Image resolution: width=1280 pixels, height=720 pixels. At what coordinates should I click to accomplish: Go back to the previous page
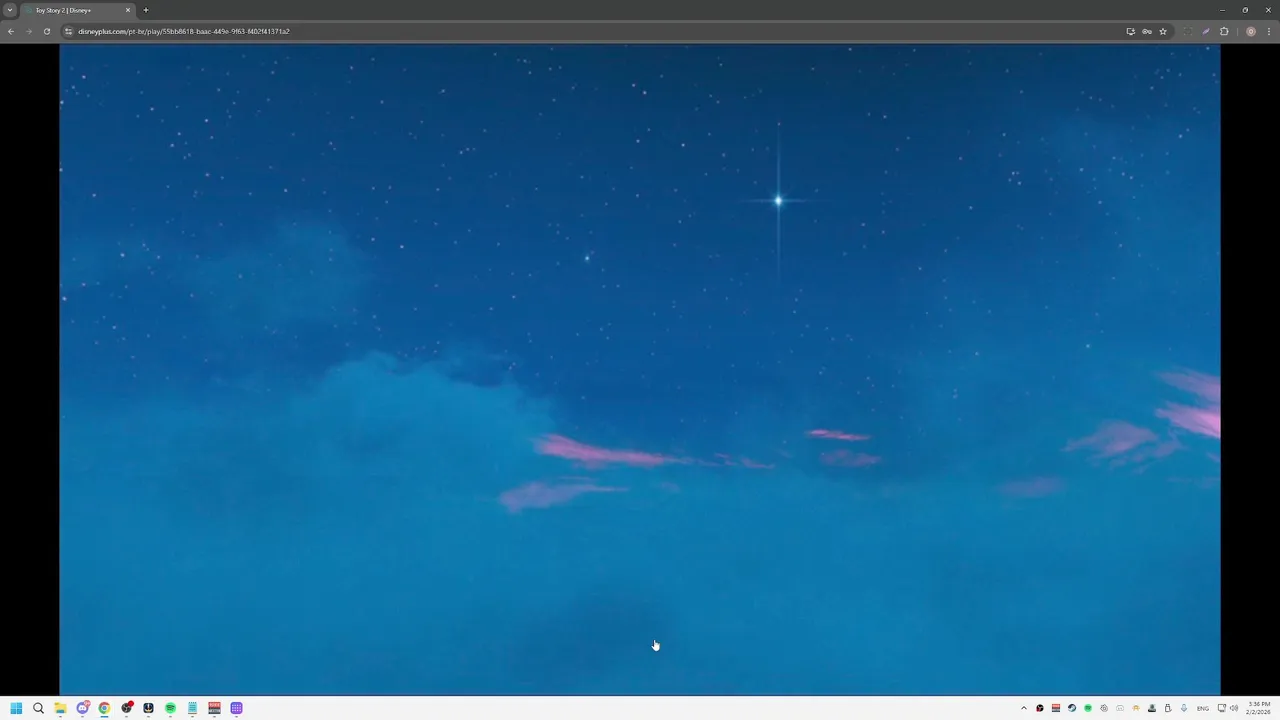[x=11, y=31]
